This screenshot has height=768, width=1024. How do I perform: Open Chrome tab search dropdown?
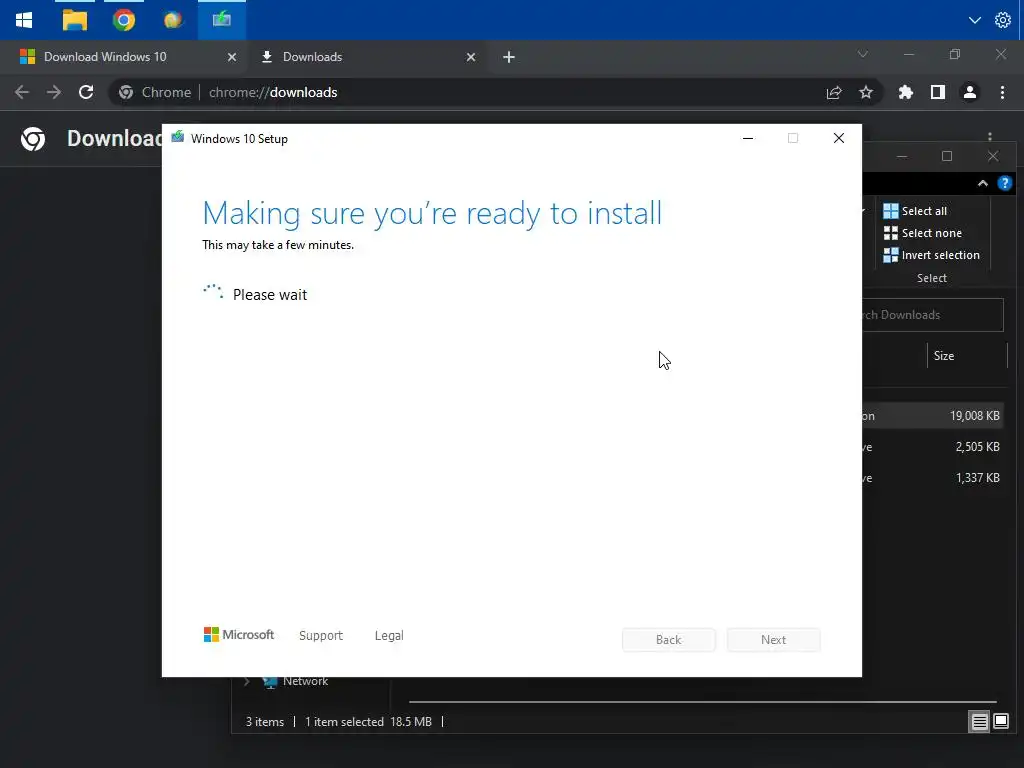click(x=863, y=54)
